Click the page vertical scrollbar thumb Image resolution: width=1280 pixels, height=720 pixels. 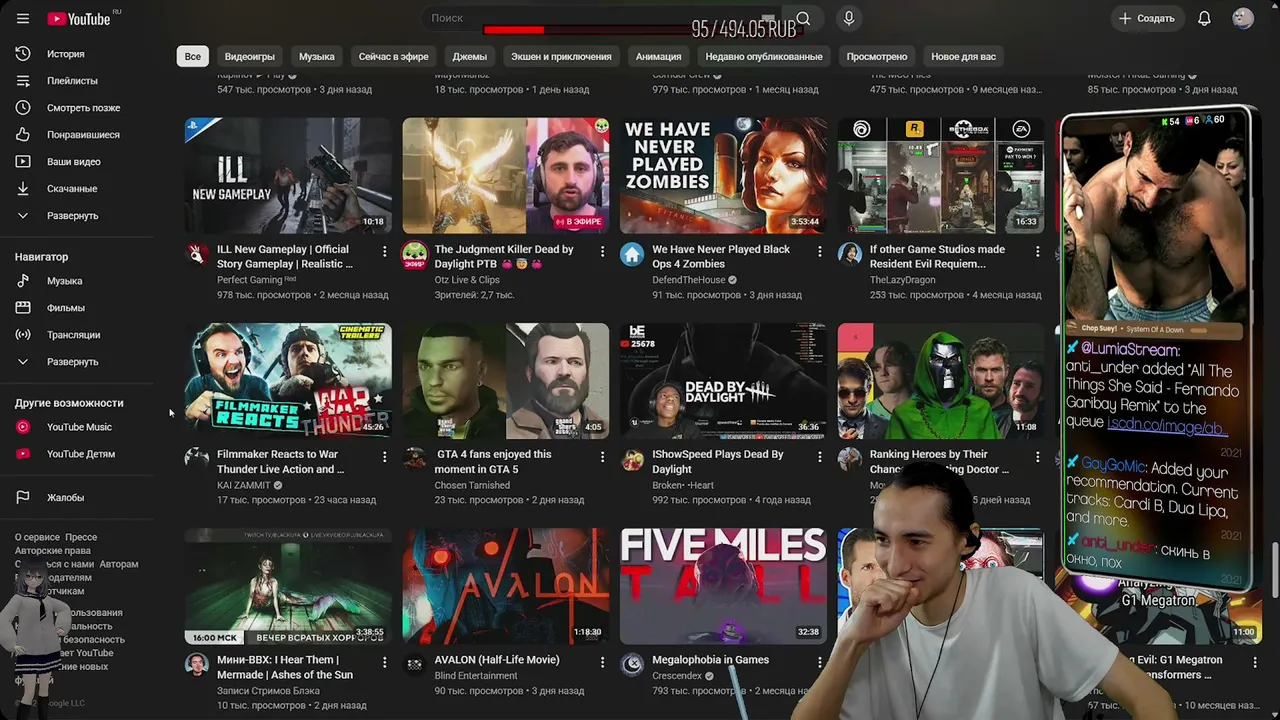[x=1275, y=568]
